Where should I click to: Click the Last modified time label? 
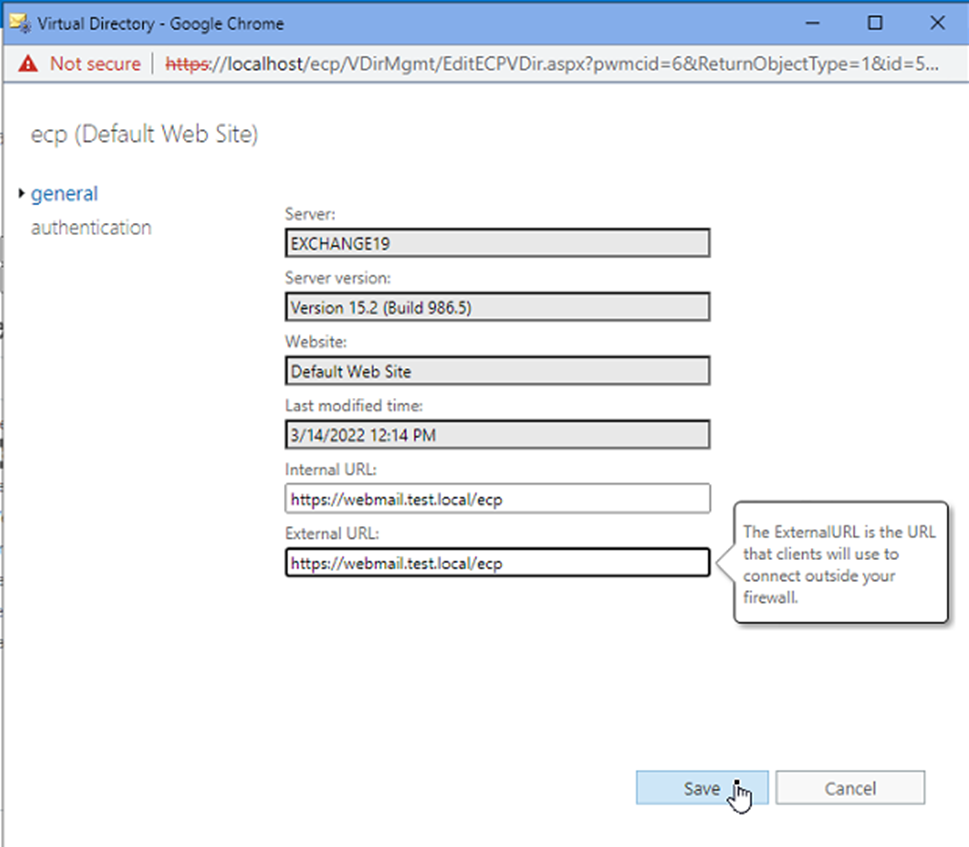353,405
